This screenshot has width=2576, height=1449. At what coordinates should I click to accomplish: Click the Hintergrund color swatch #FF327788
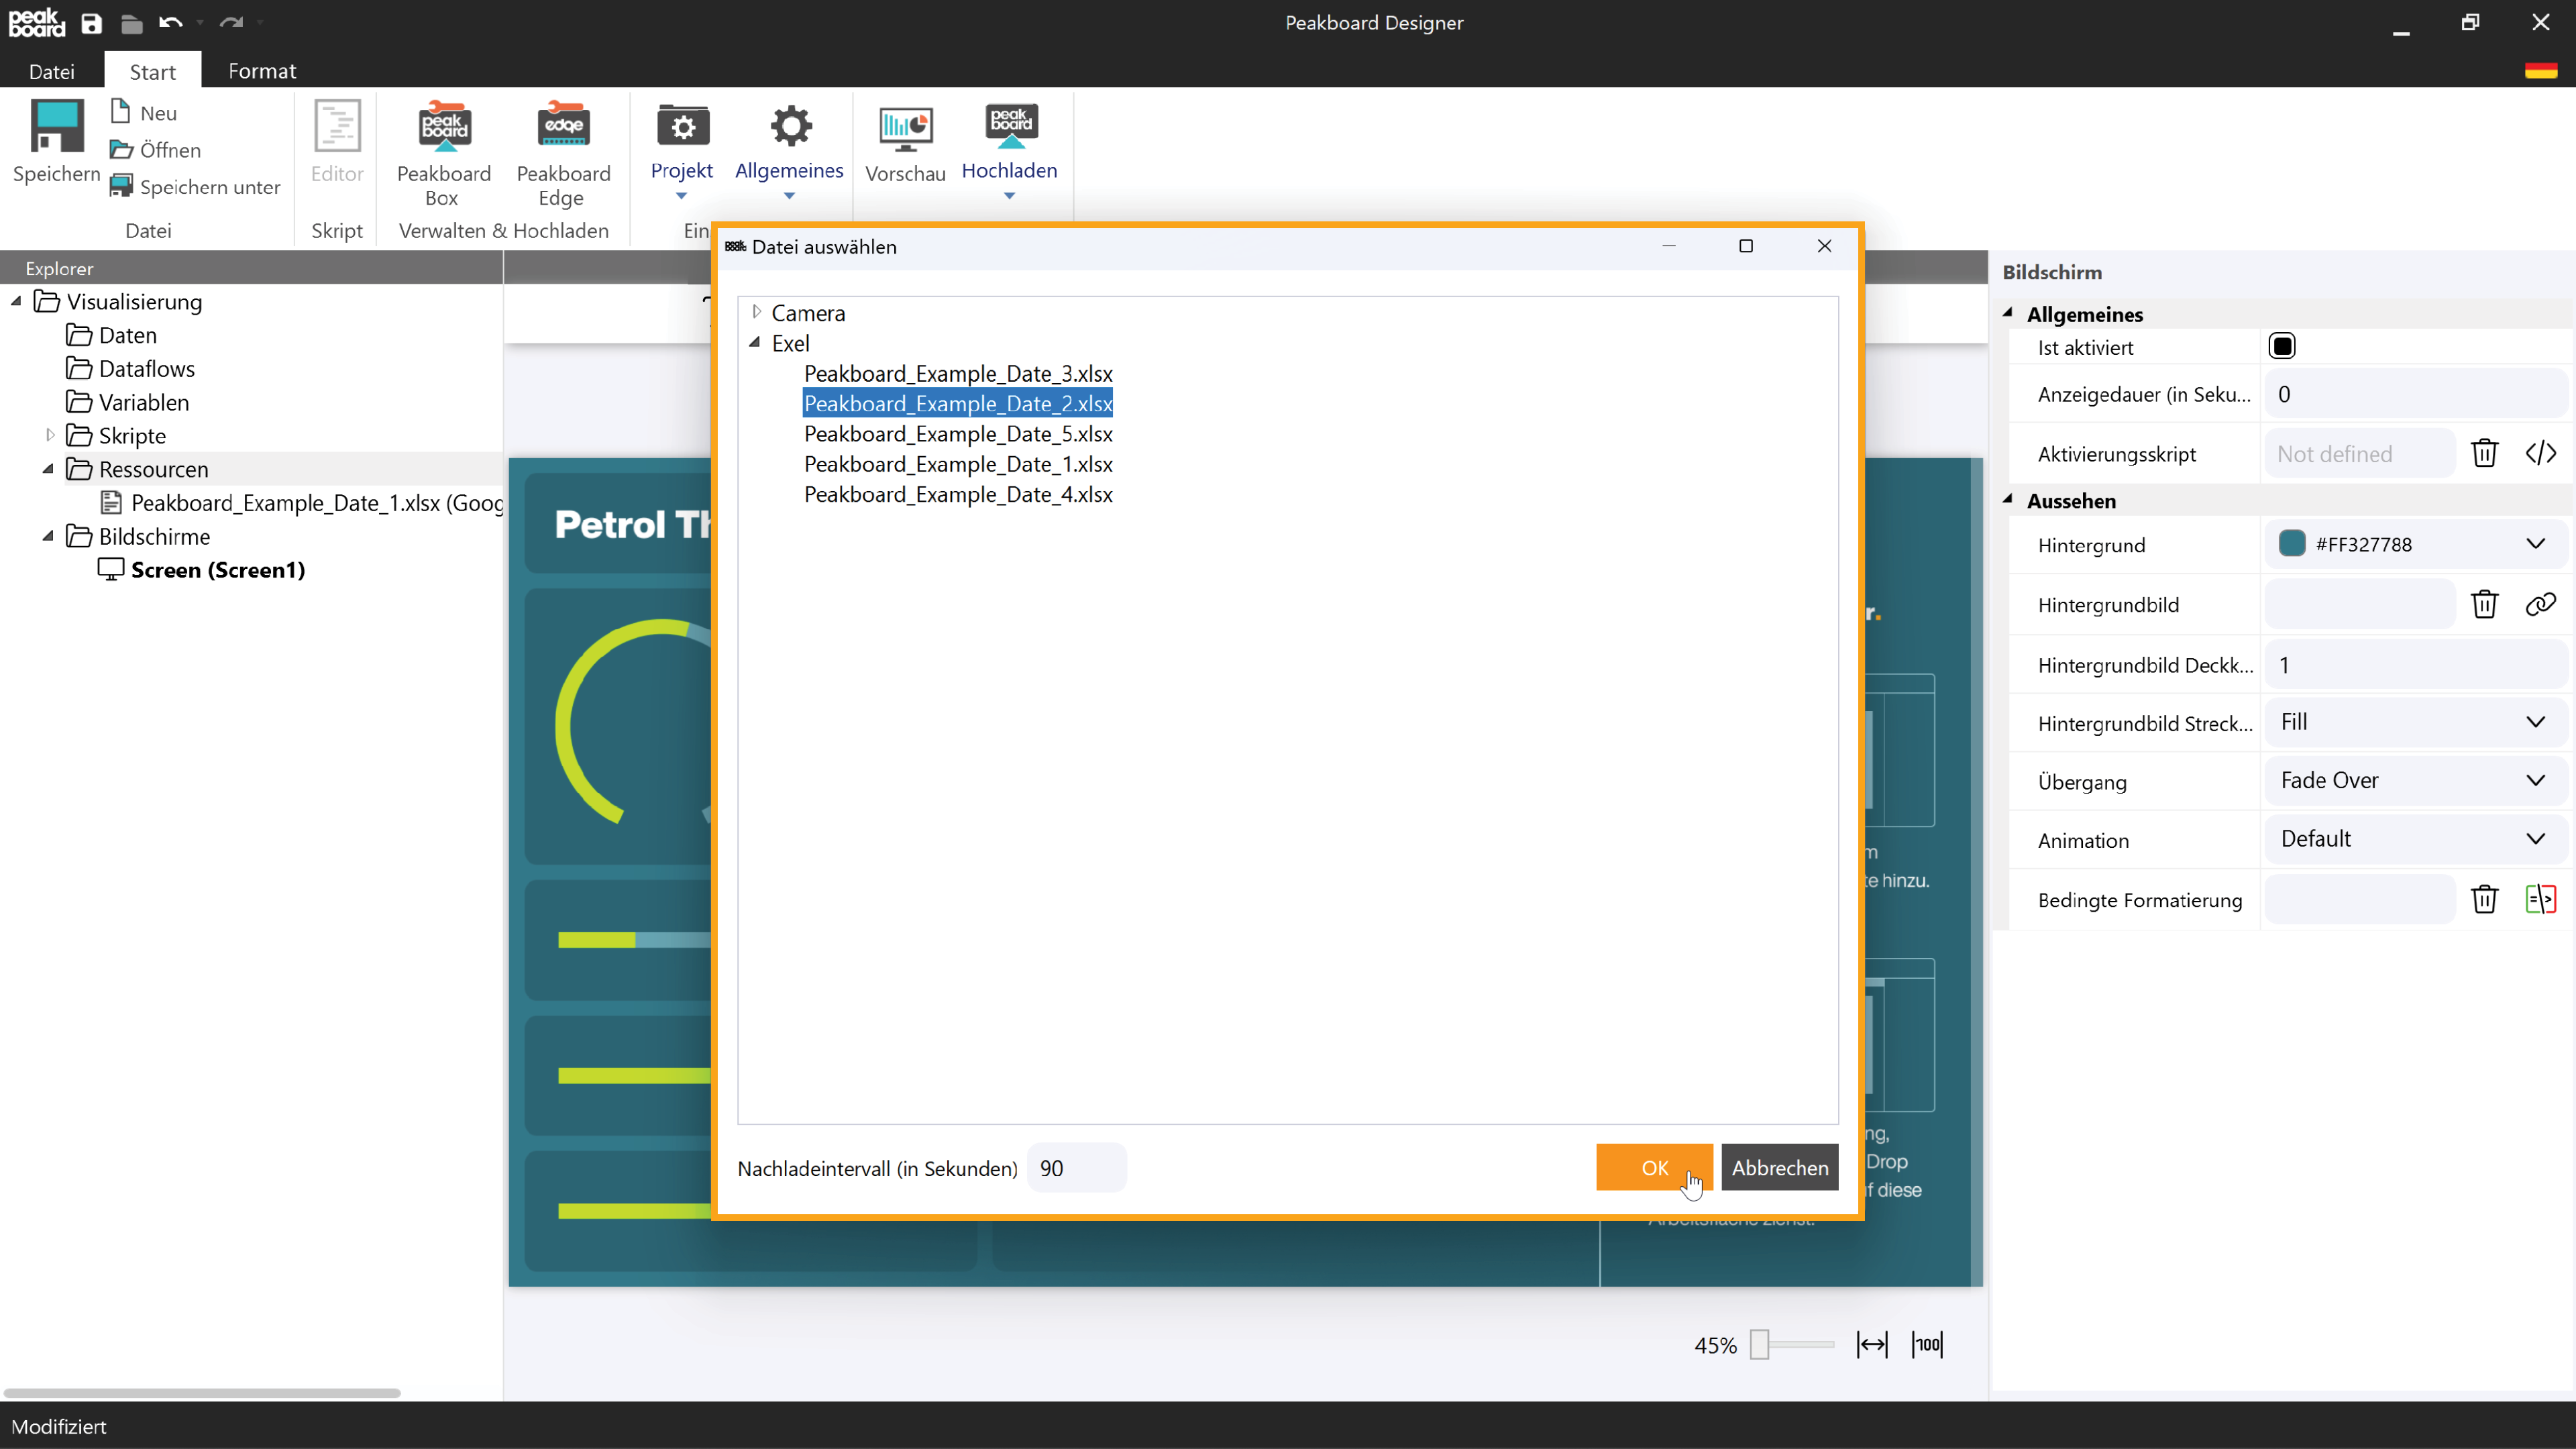2291,544
